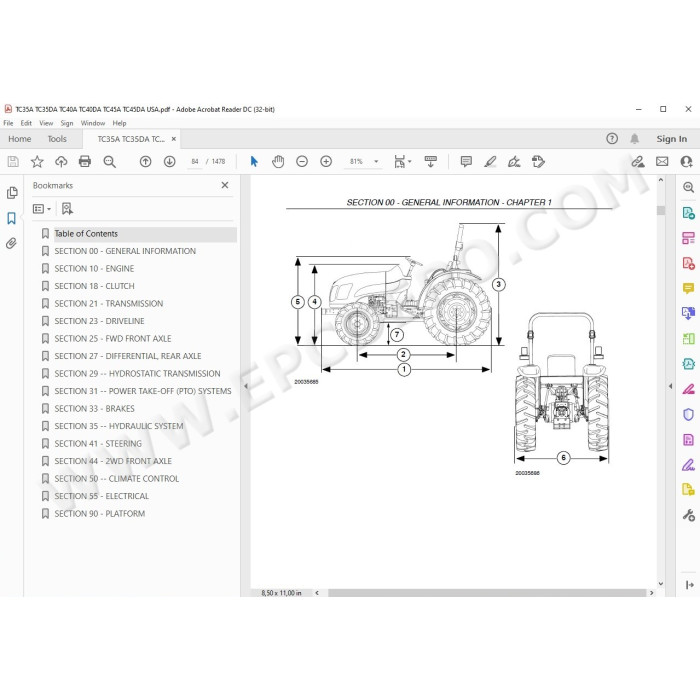Open the View menu
Image resolution: width=700 pixels, height=700 pixels.
click(46, 123)
